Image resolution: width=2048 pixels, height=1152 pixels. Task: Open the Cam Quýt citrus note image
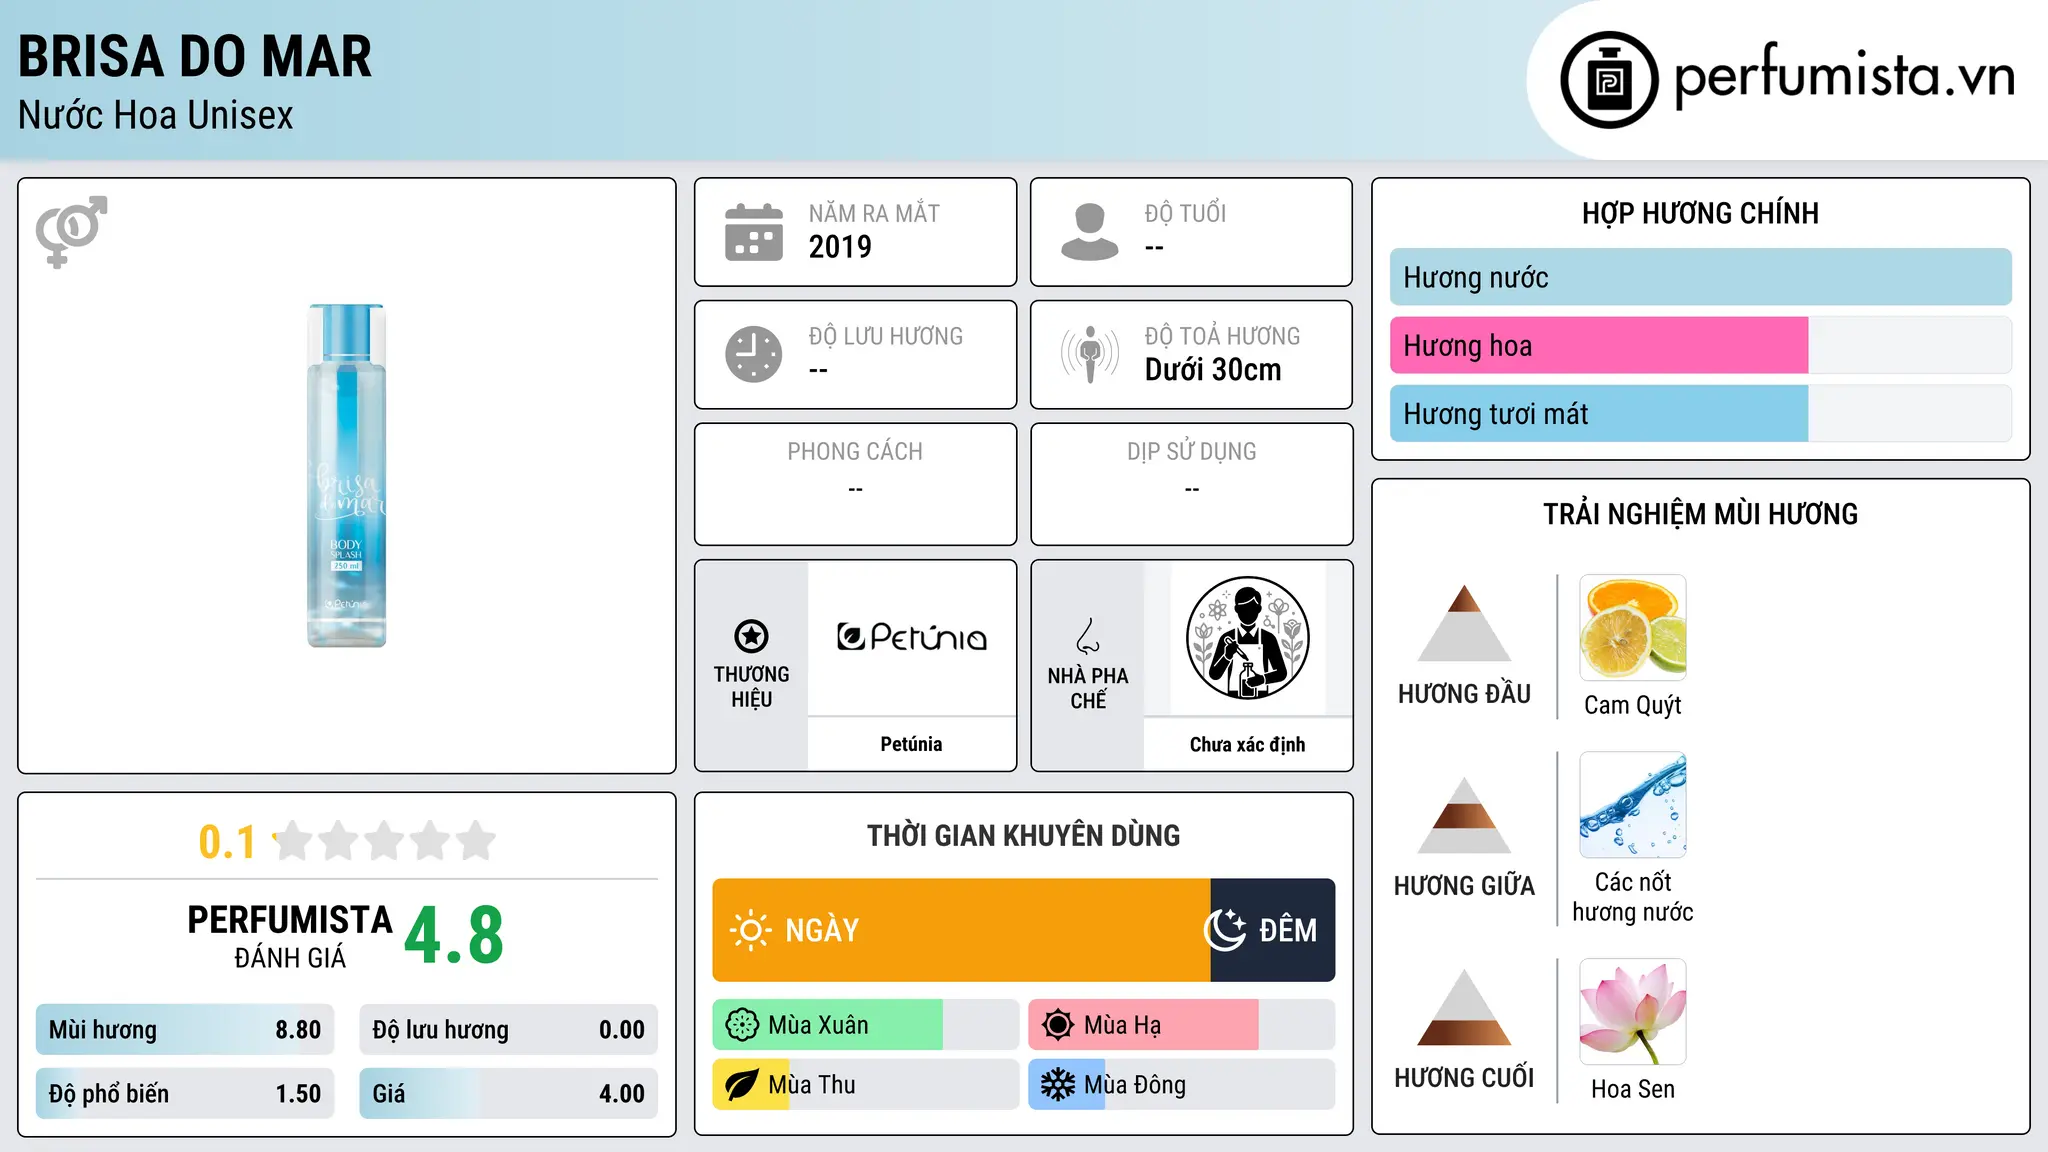[1633, 628]
